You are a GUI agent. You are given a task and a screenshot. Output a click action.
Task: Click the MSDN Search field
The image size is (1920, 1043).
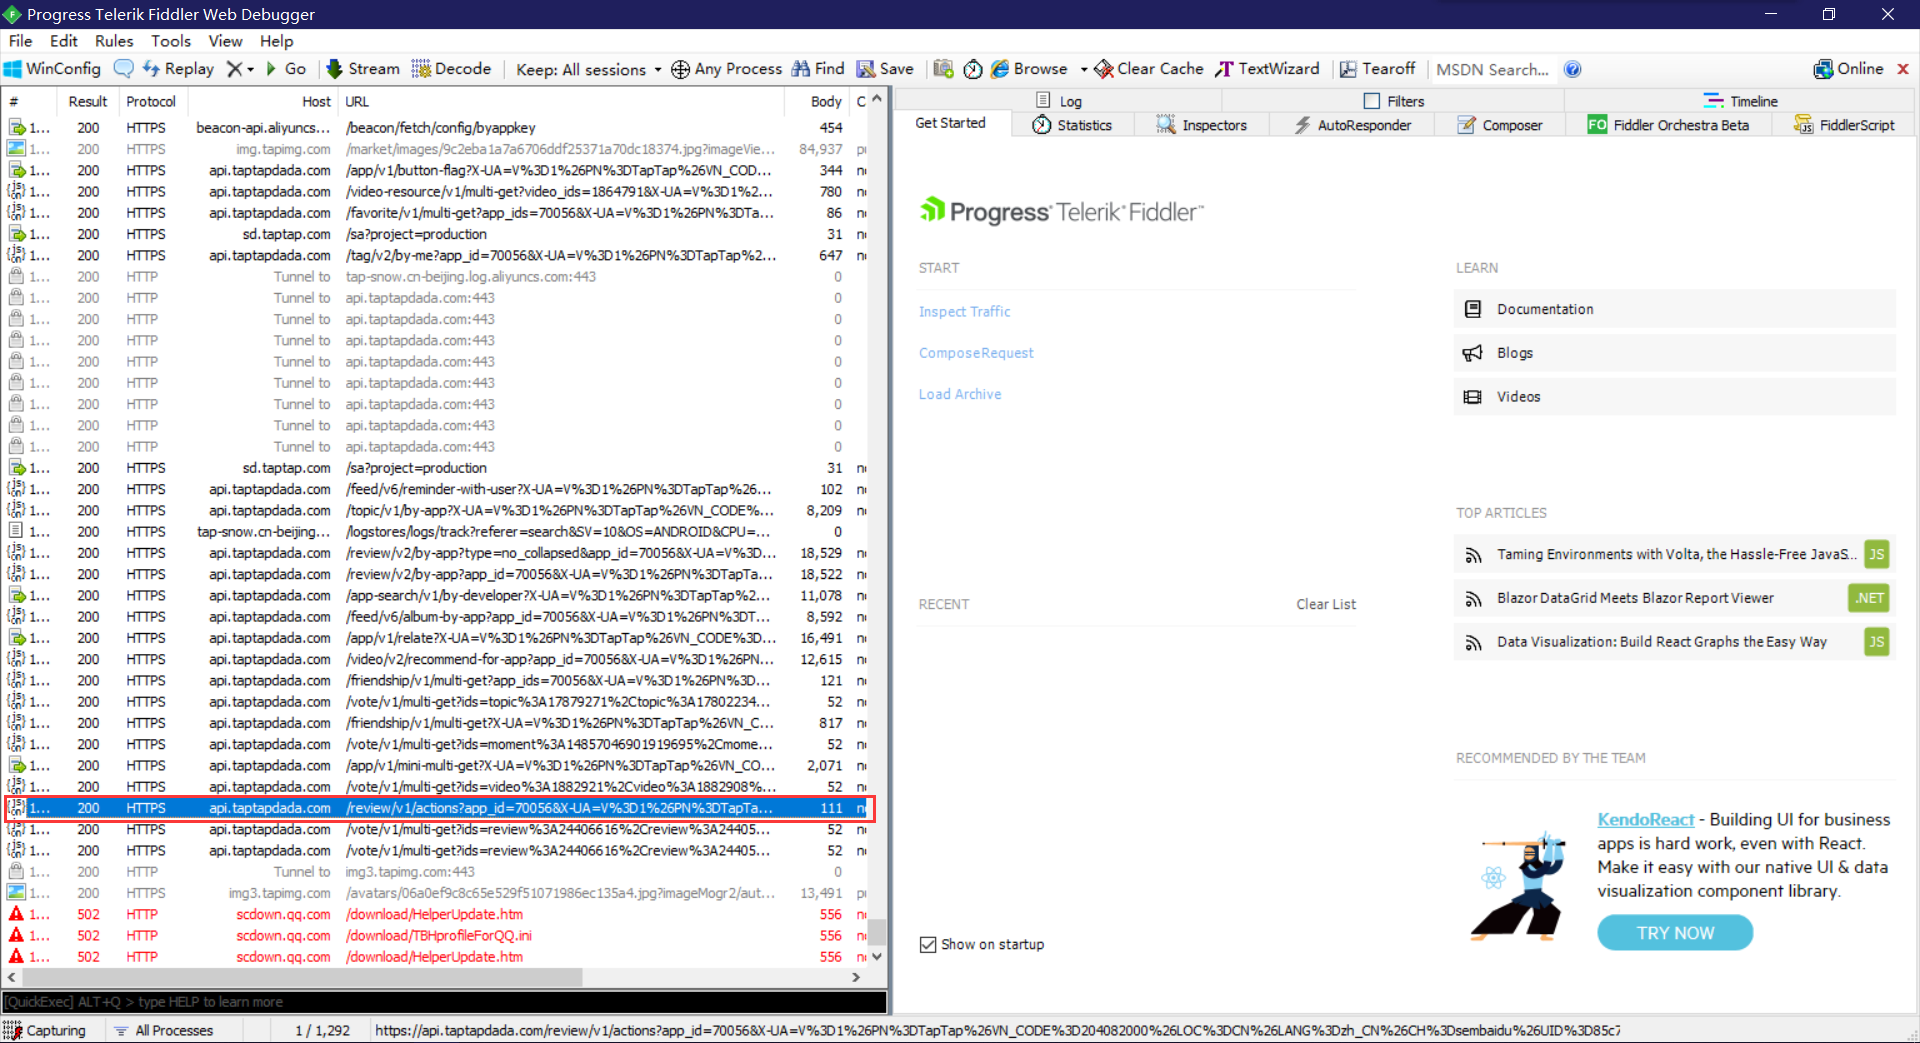click(1492, 69)
